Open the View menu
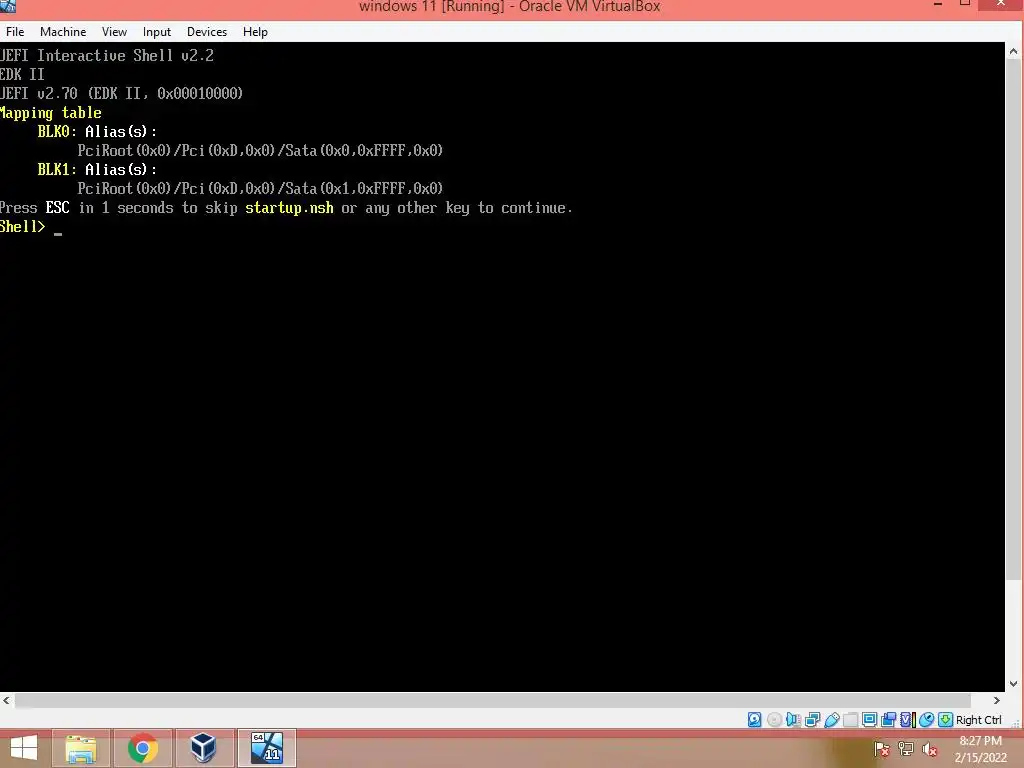 pyautogui.click(x=114, y=31)
